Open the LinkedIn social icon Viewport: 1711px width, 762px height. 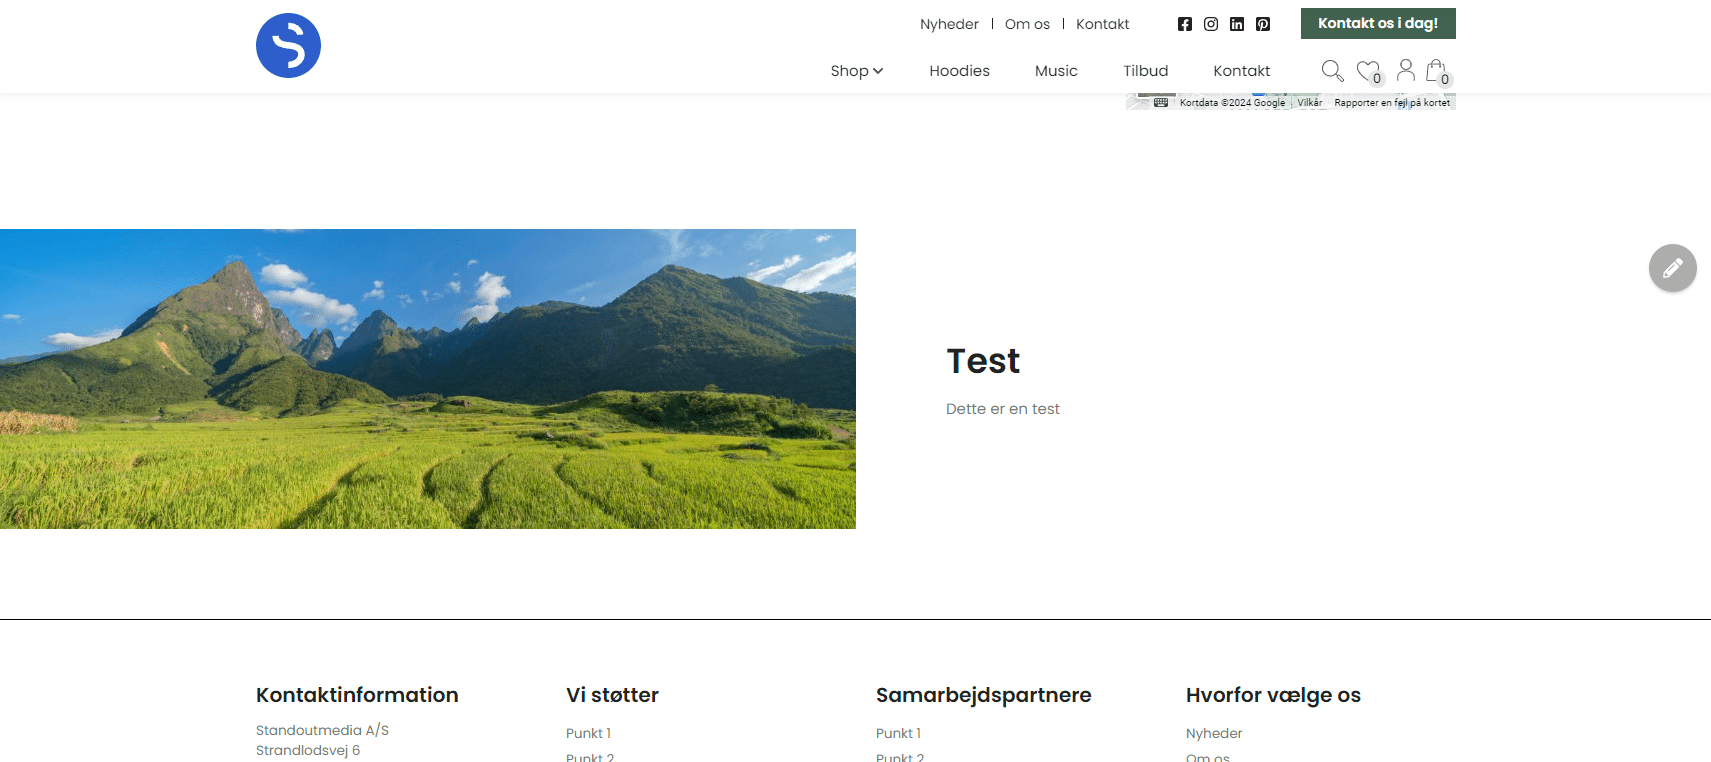point(1237,24)
